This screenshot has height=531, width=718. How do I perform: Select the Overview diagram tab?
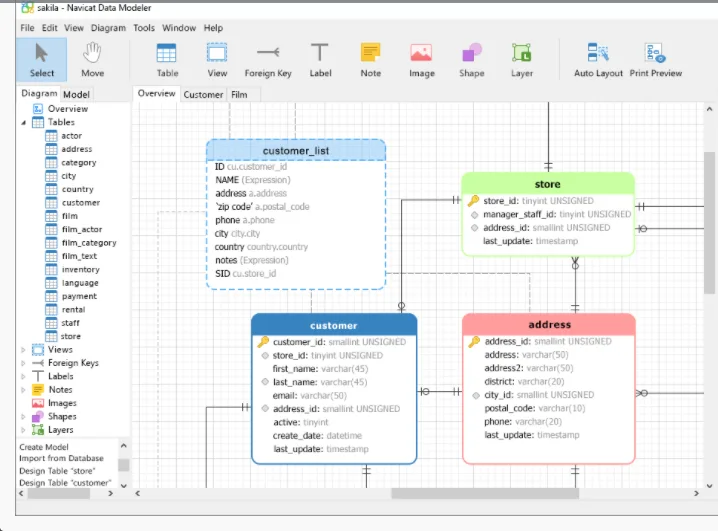coord(156,93)
